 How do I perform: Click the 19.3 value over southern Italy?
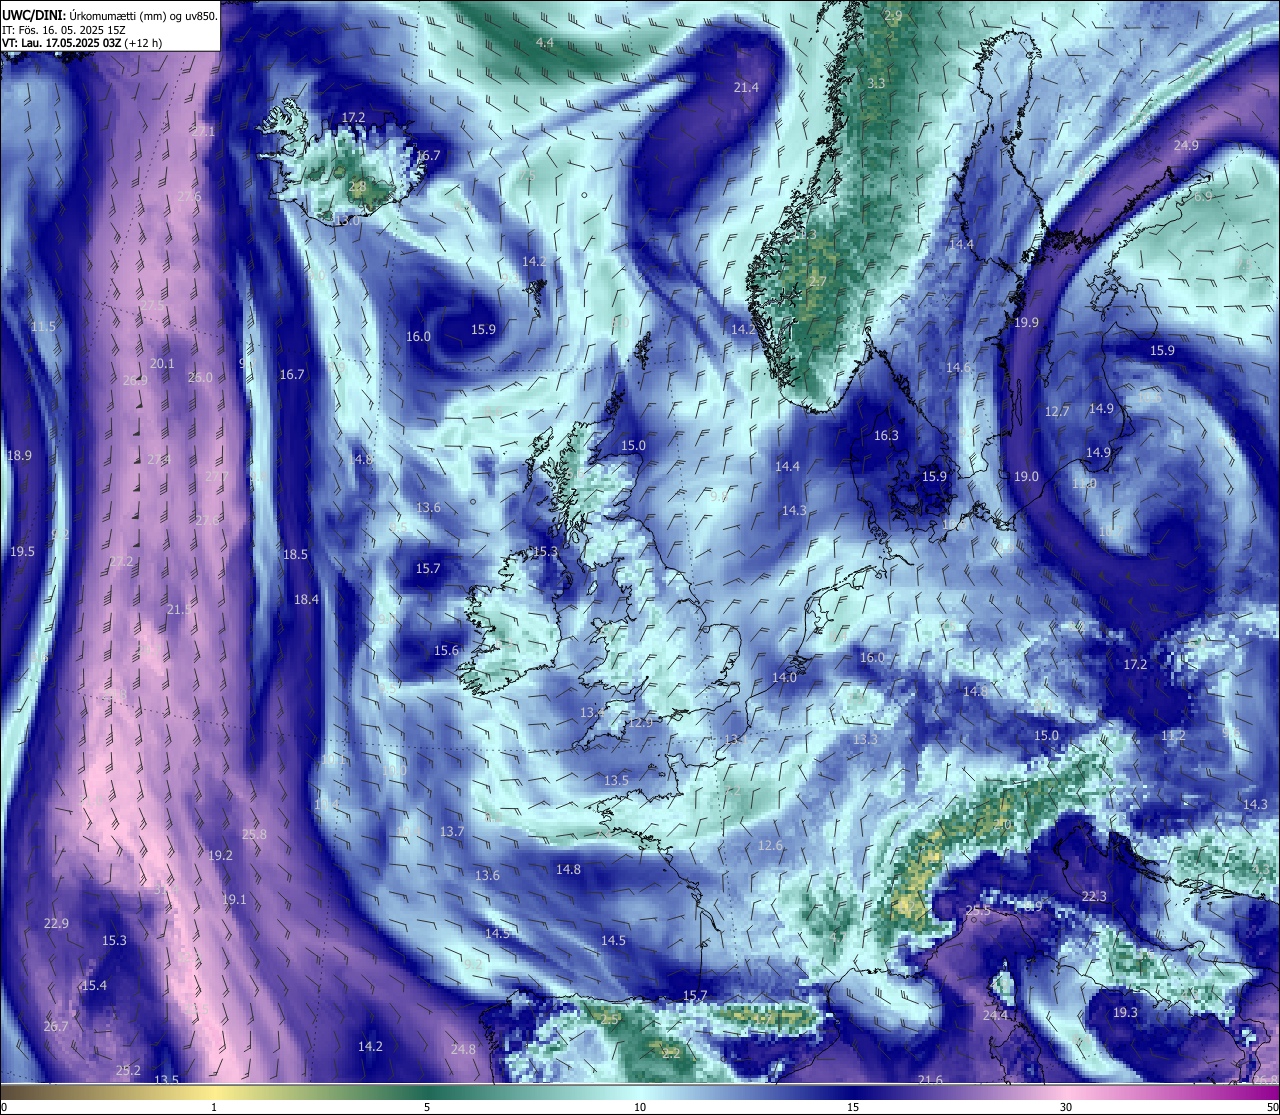1125,1012
